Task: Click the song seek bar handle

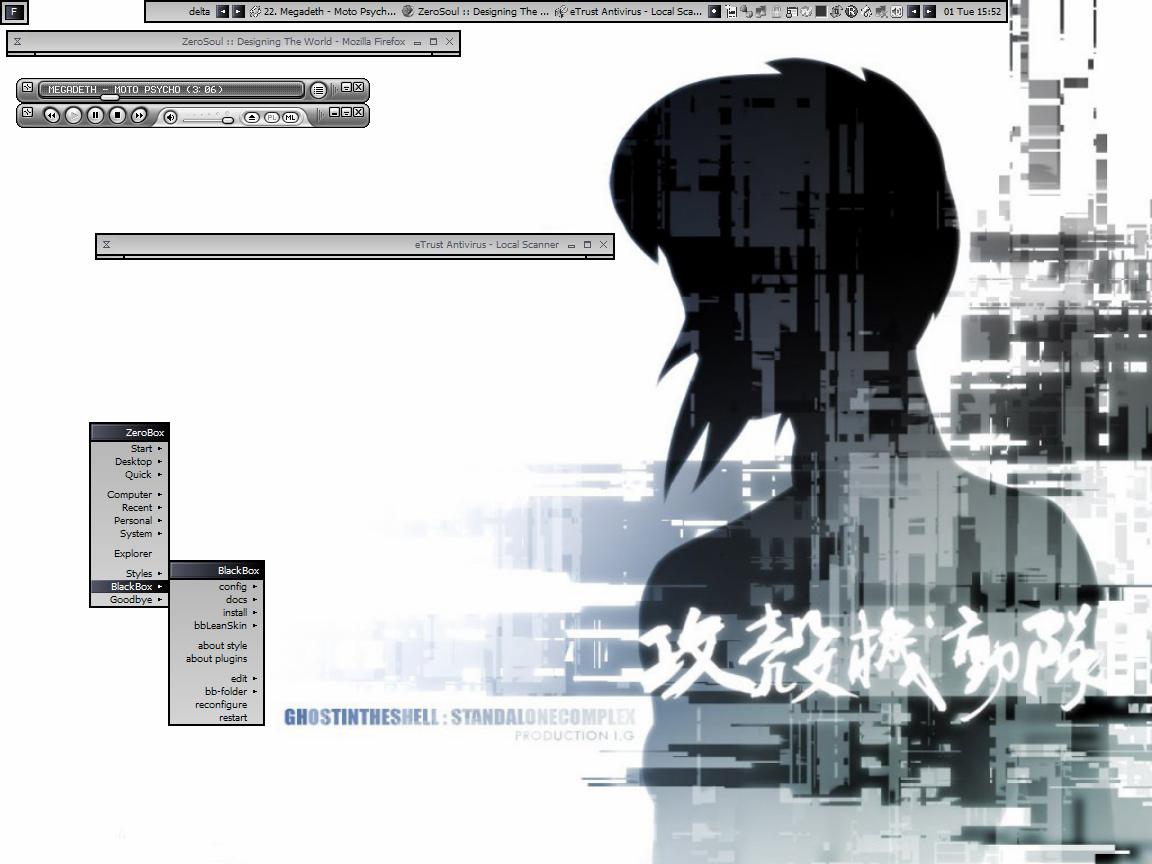Action: (x=109, y=97)
